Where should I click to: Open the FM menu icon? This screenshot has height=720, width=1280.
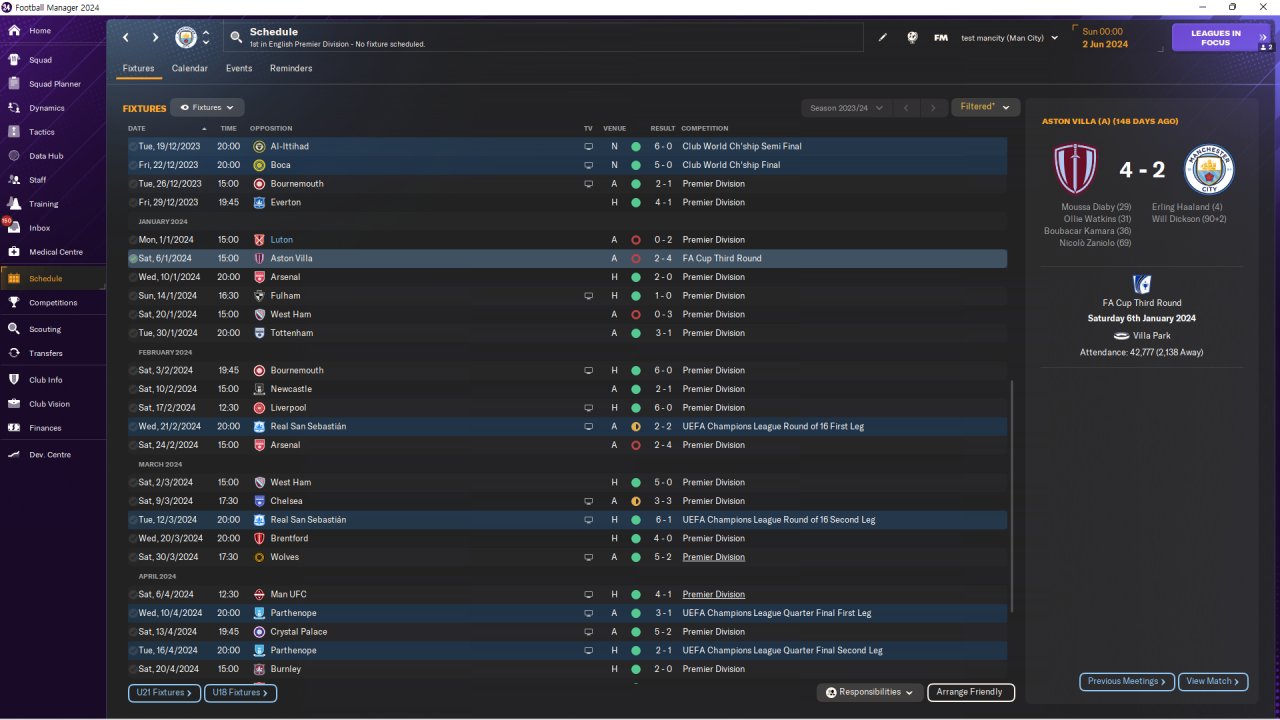click(941, 38)
